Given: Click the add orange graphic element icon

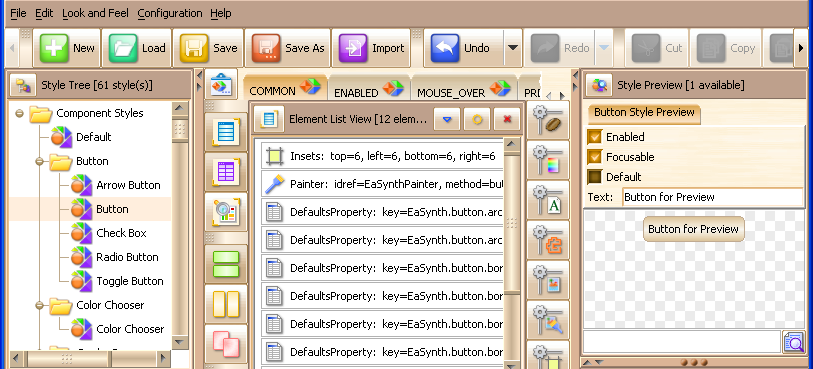Looking at the screenshot, I should (548, 240).
